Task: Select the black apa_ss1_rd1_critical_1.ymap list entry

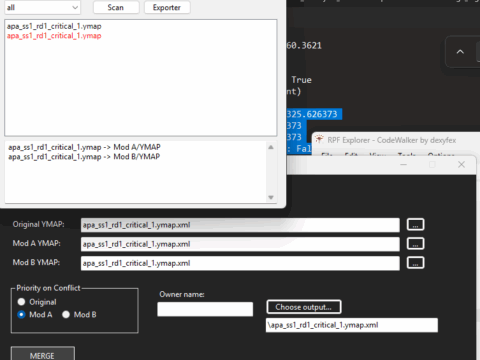Action: pyautogui.click(x=54, y=26)
